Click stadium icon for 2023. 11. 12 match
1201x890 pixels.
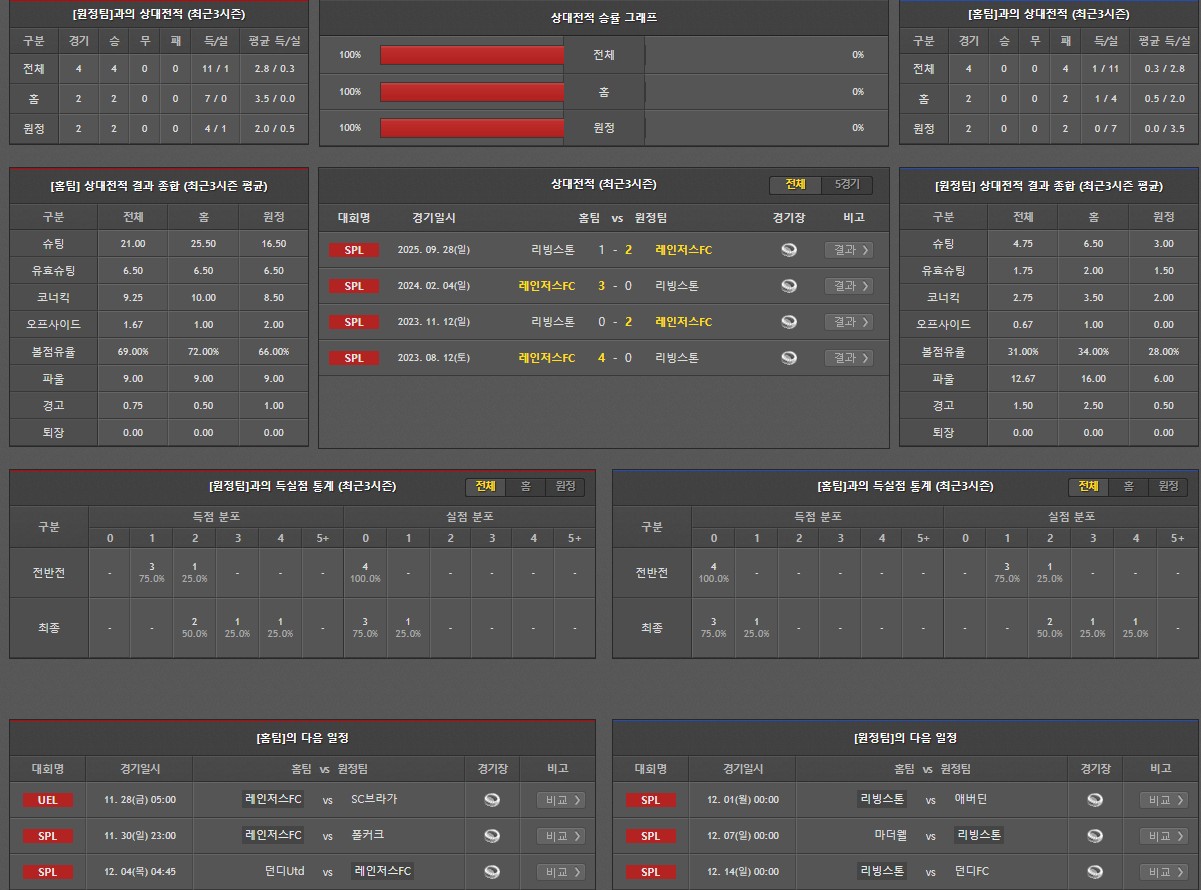click(789, 322)
